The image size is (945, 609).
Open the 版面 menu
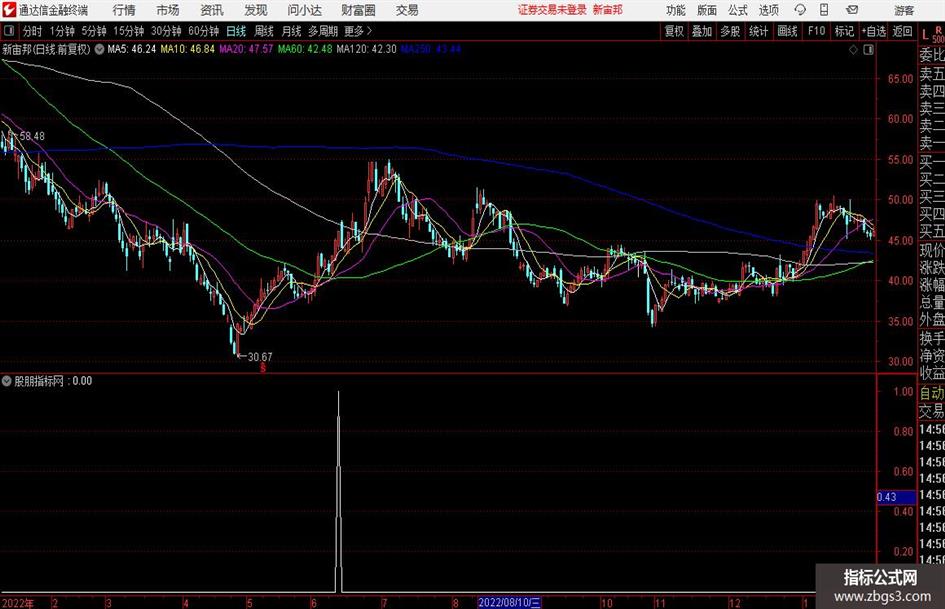(707, 10)
